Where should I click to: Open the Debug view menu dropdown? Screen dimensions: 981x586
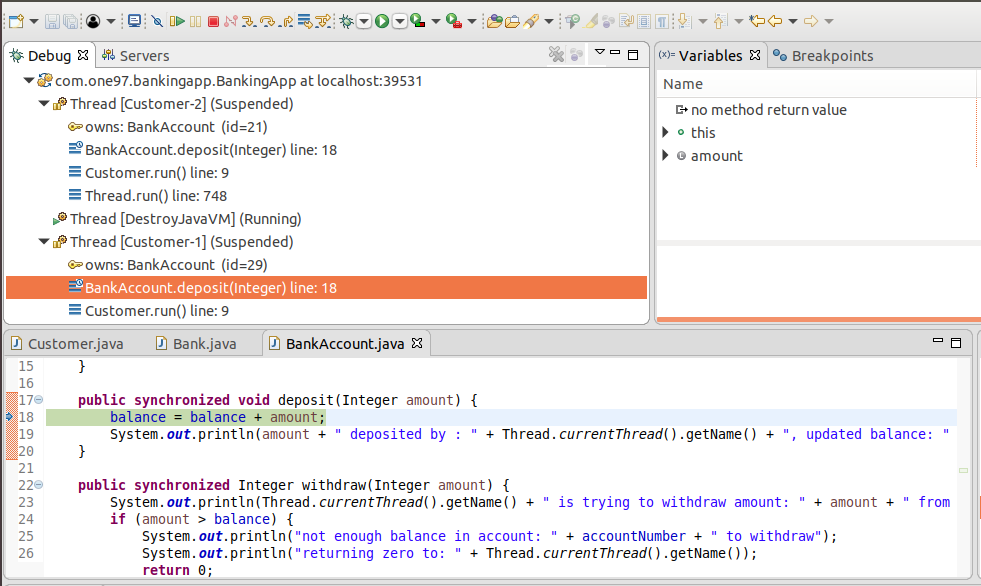[x=599, y=53]
